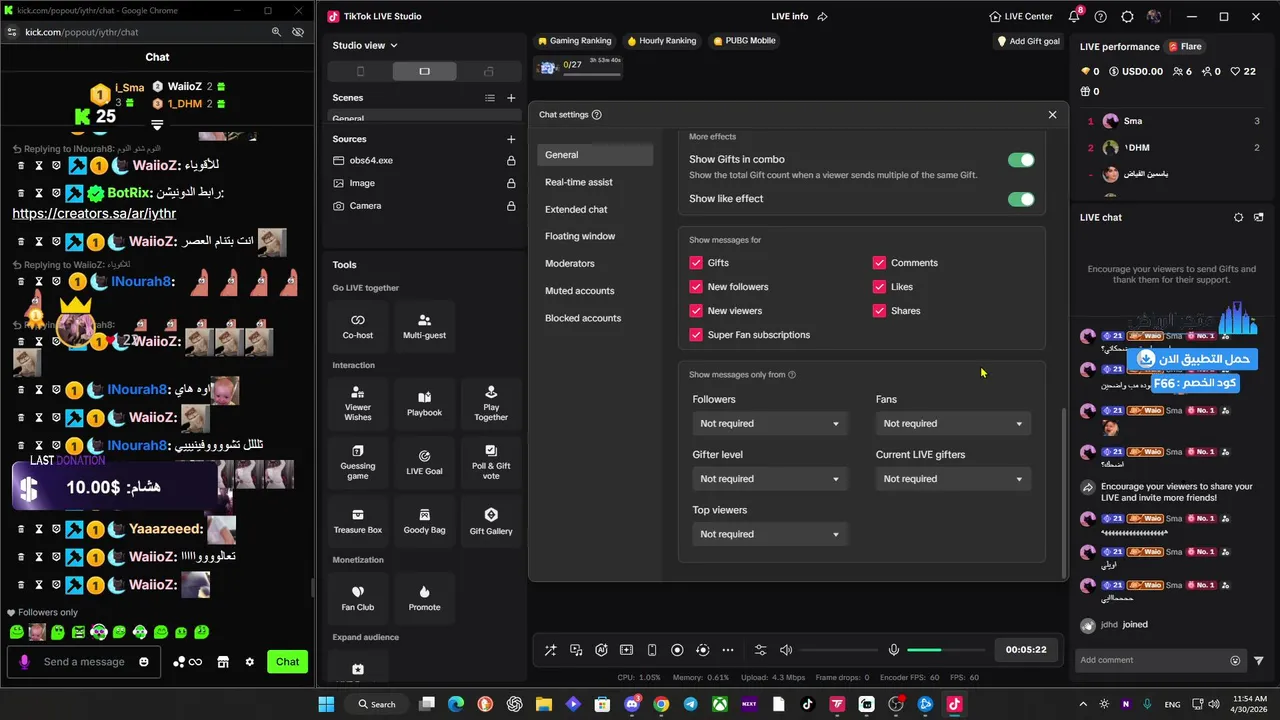Open Moderators settings section
Image resolution: width=1280 pixels, height=720 pixels.
point(595,263)
